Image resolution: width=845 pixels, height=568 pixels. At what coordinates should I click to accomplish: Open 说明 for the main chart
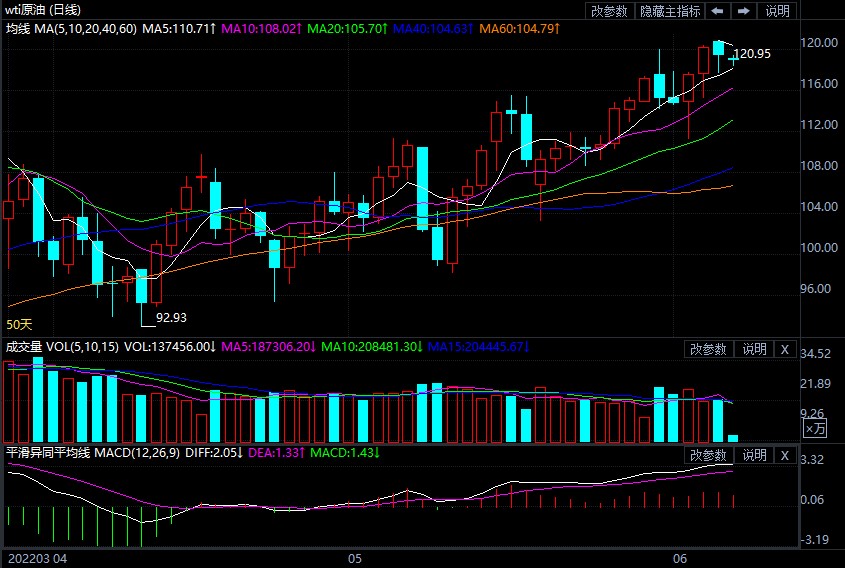click(x=777, y=11)
